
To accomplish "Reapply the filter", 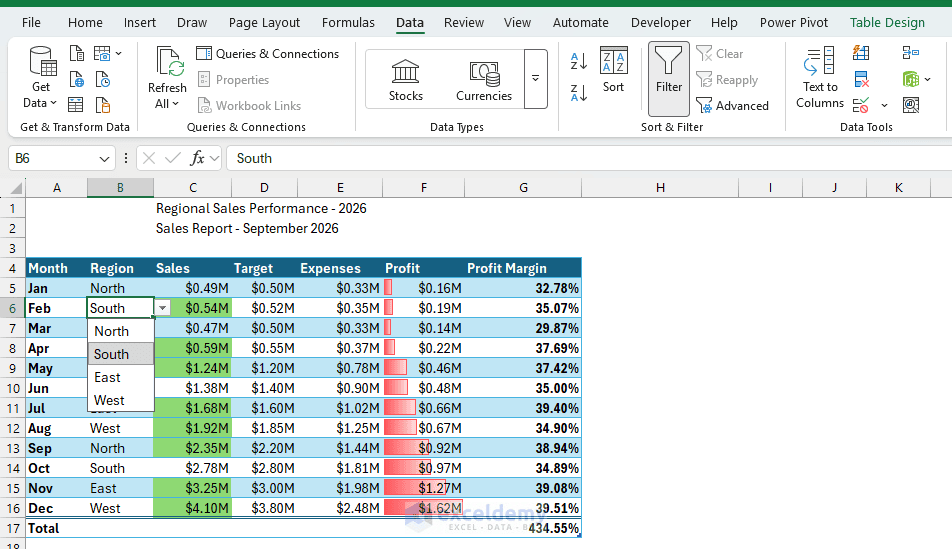I will click(x=727, y=80).
